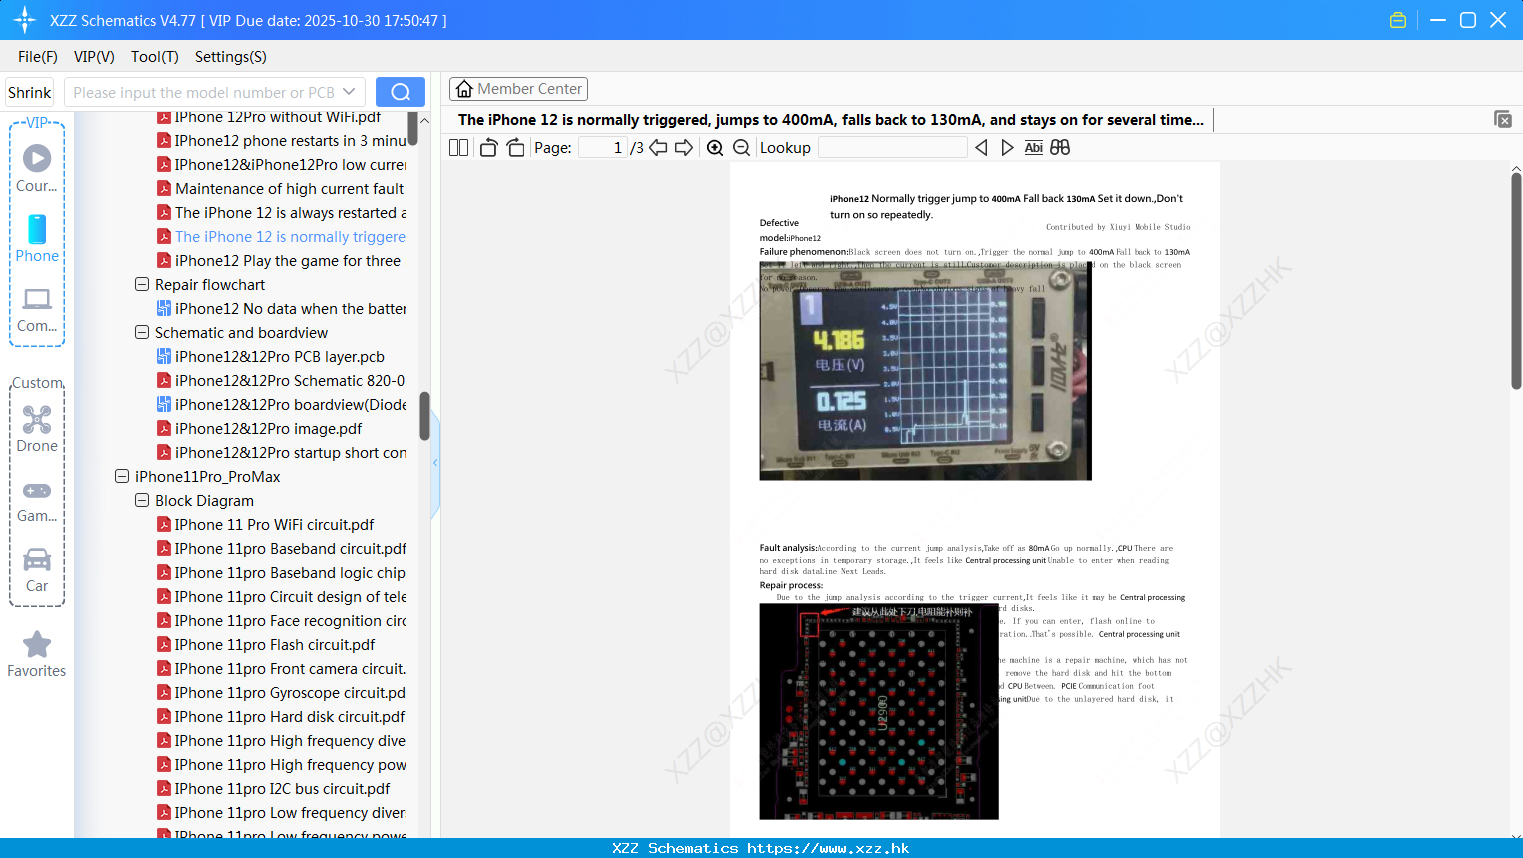Zoom in on the document
1523x858 pixels.
(x=715, y=148)
